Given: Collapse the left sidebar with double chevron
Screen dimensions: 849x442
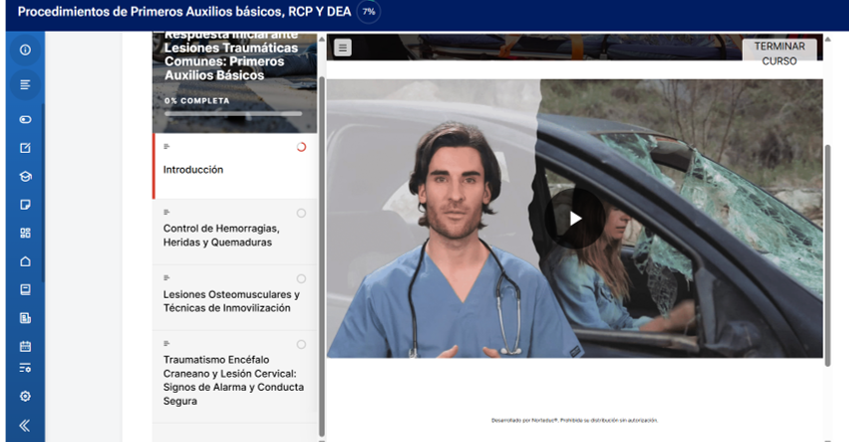Looking at the screenshot, I should click(25, 425).
